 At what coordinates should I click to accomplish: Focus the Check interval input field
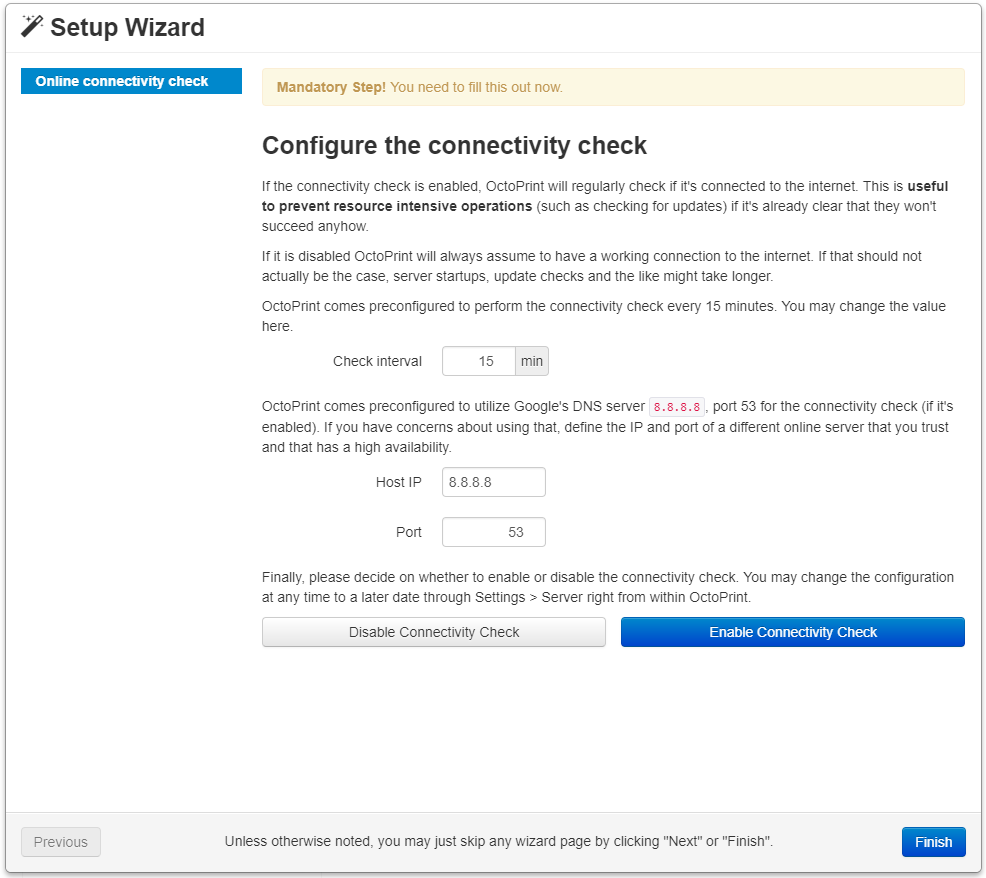pos(479,361)
